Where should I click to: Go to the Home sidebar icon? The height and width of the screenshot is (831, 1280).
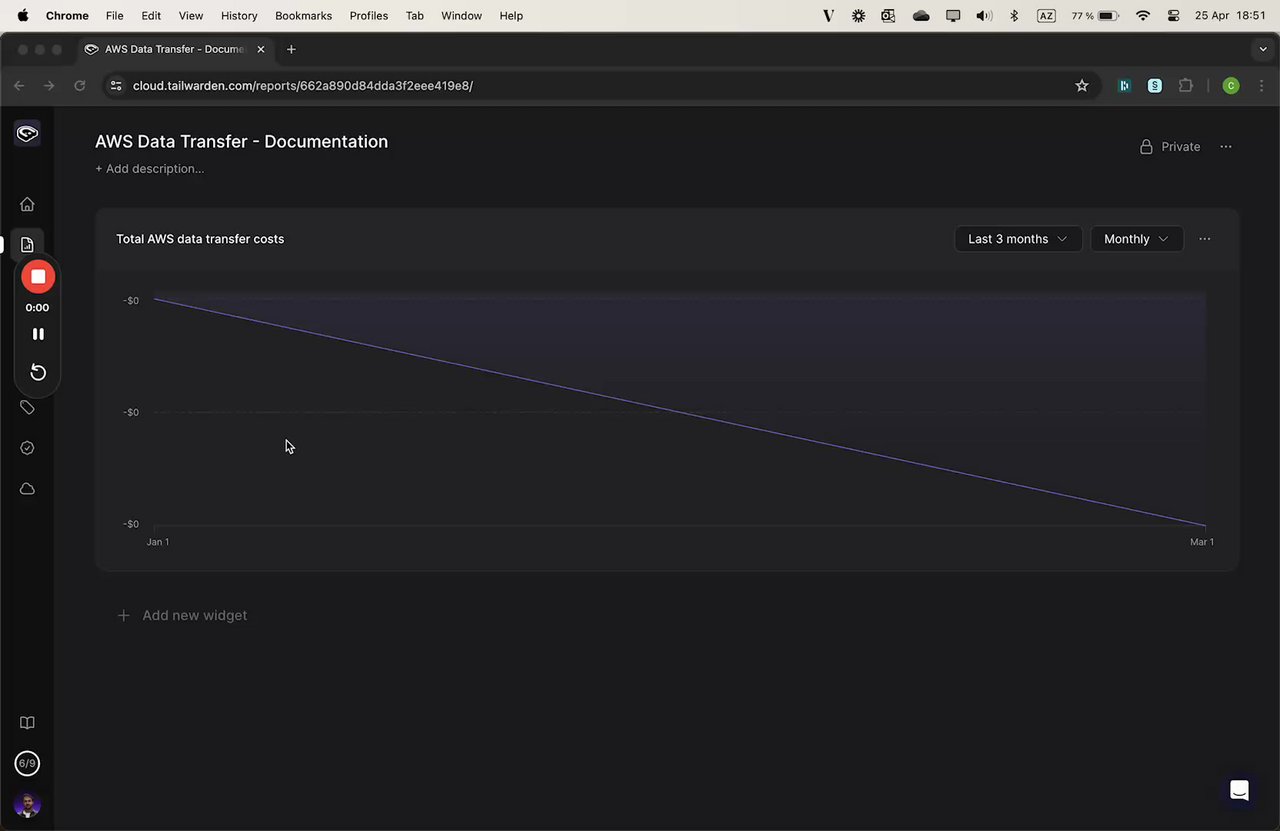pos(27,204)
